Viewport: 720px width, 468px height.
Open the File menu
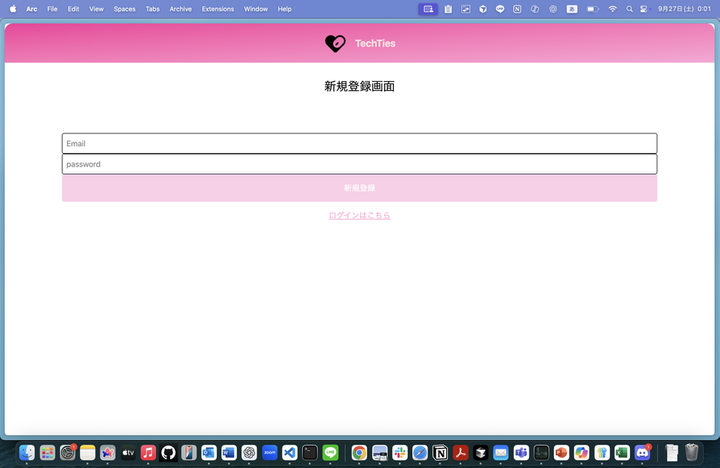pyautogui.click(x=52, y=9)
